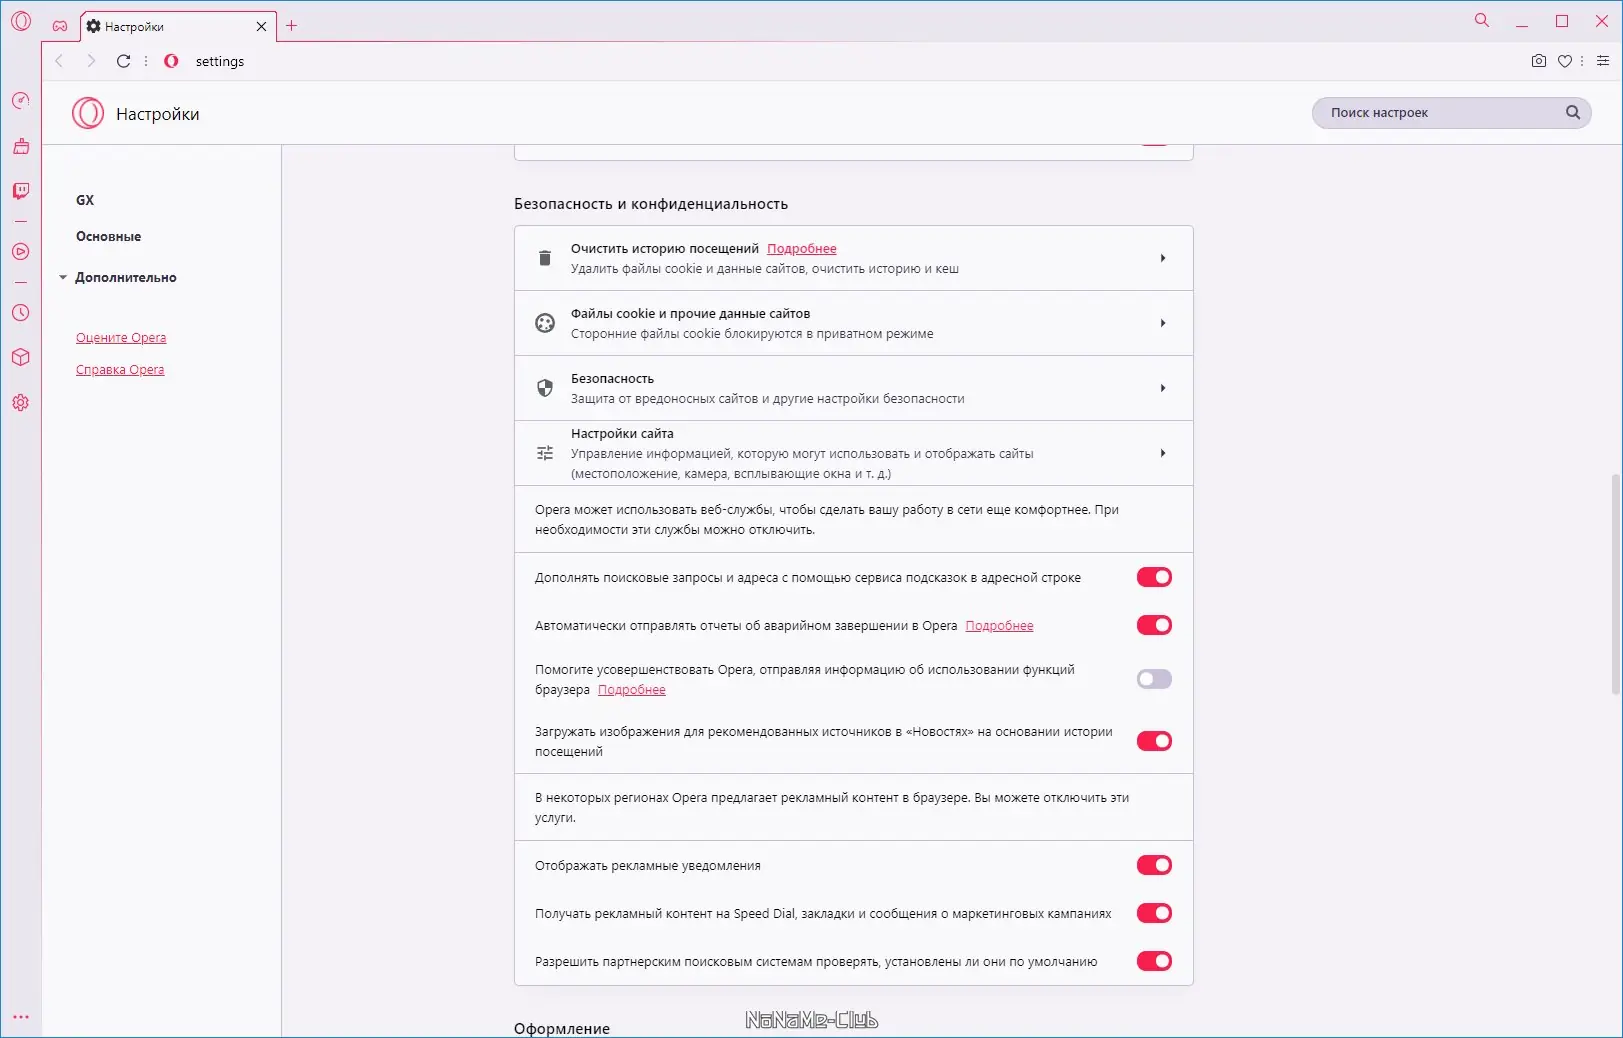The height and width of the screenshot is (1038, 1623).
Task: Reload the settings page
Action: 123,61
